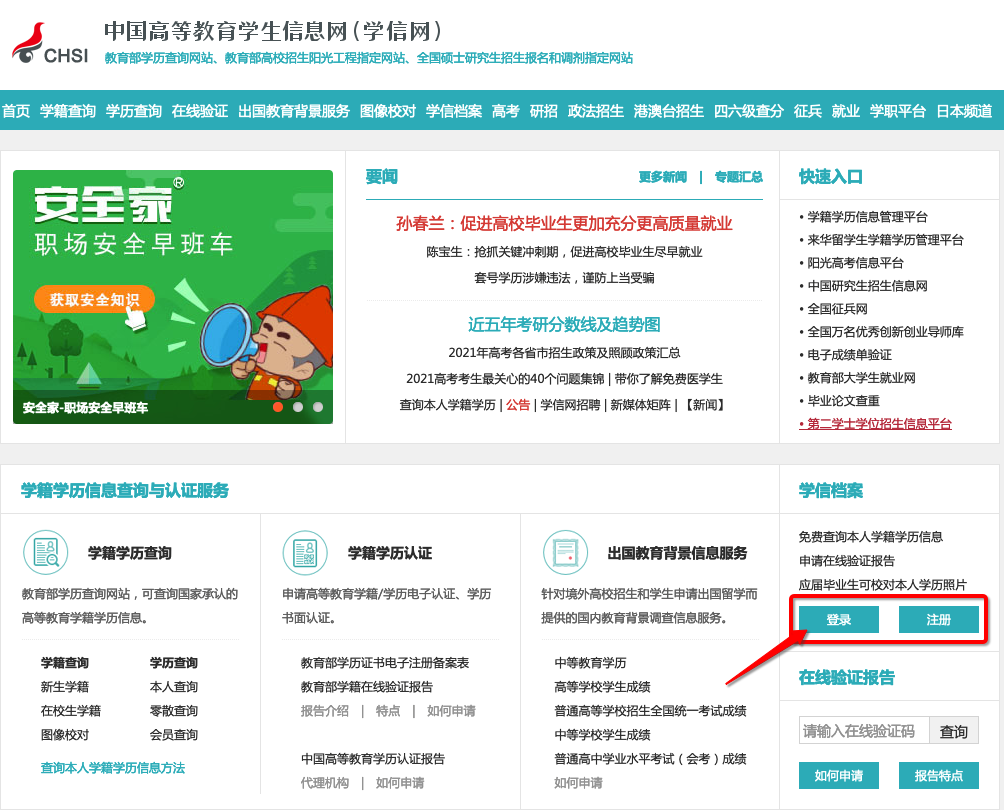Open 2021年高考各省市招生政策 article
Image resolution: width=1004 pixels, height=810 pixels.
pos(564,352)
